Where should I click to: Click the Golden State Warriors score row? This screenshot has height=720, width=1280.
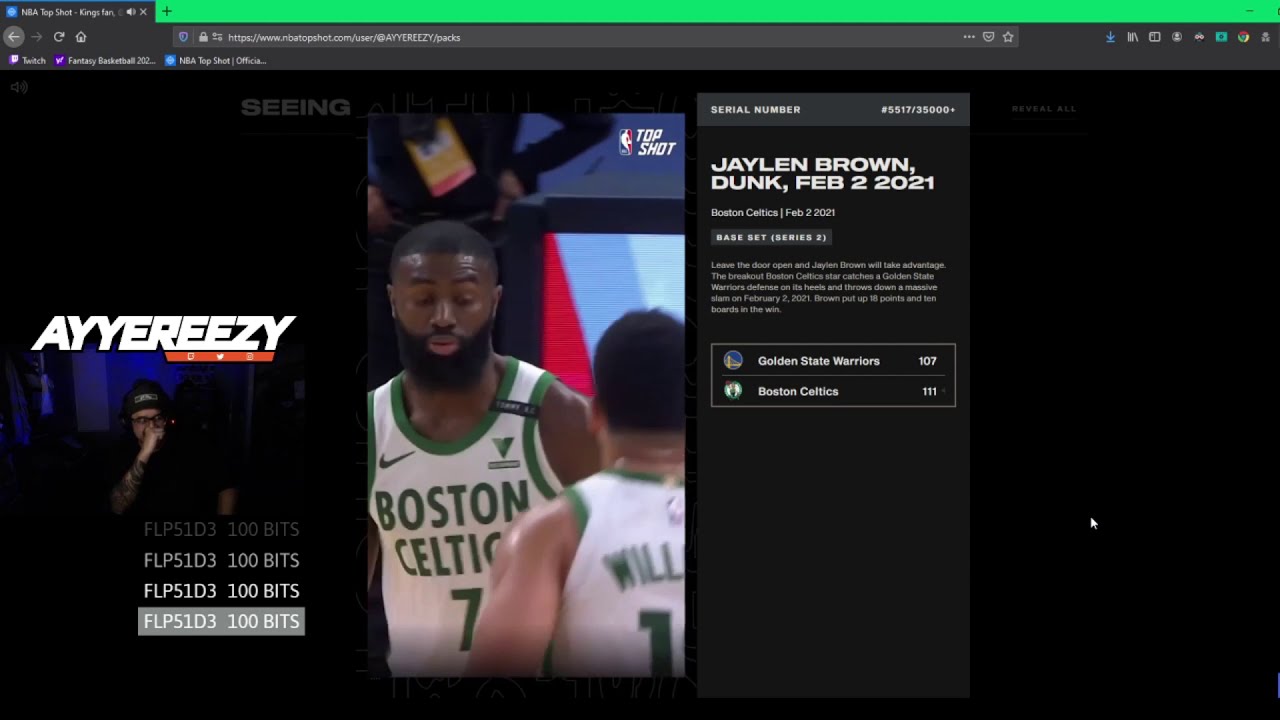(x=833, y=361)
